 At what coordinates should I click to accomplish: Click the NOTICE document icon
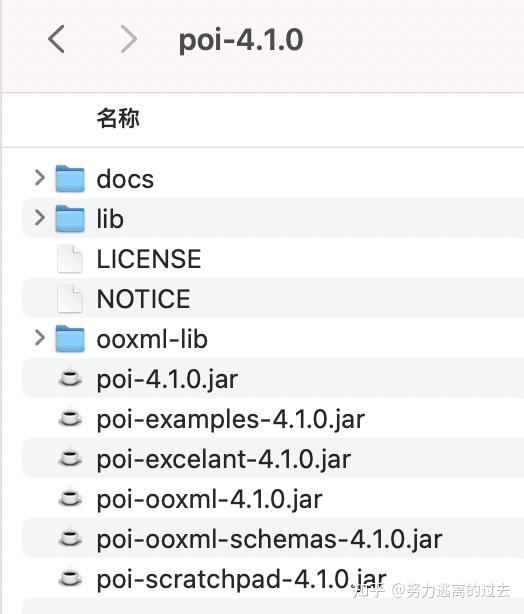(x=70, y=299)
